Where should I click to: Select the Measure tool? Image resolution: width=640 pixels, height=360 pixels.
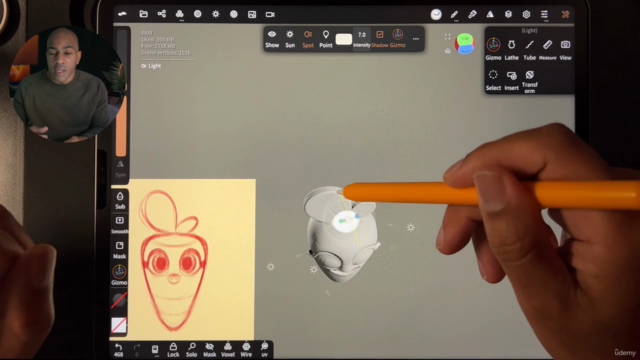[x=547, y=49]
